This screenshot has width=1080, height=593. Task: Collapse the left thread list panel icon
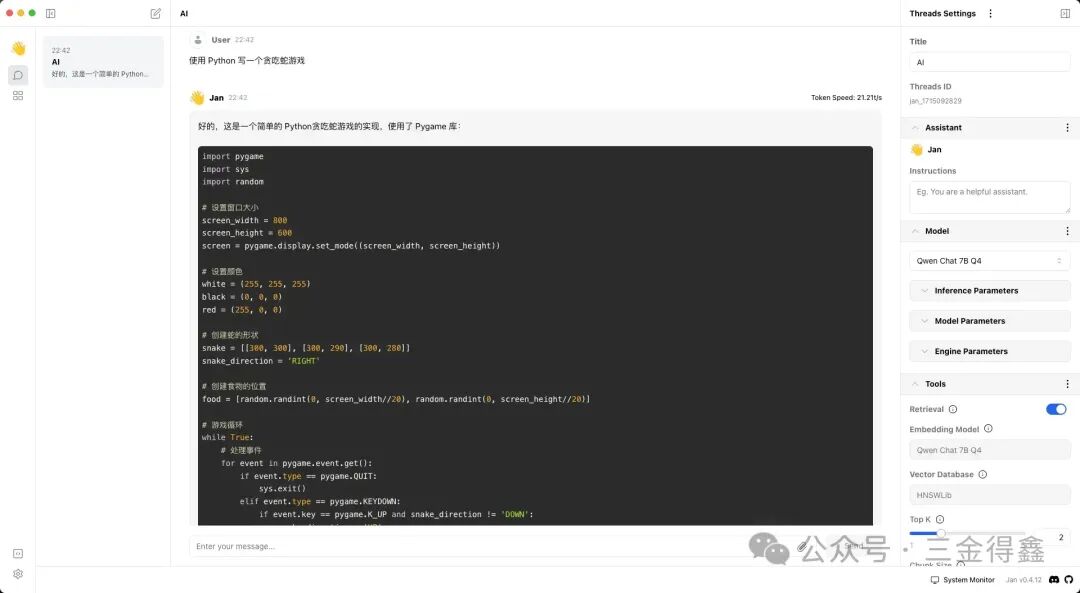coord(50,13)
